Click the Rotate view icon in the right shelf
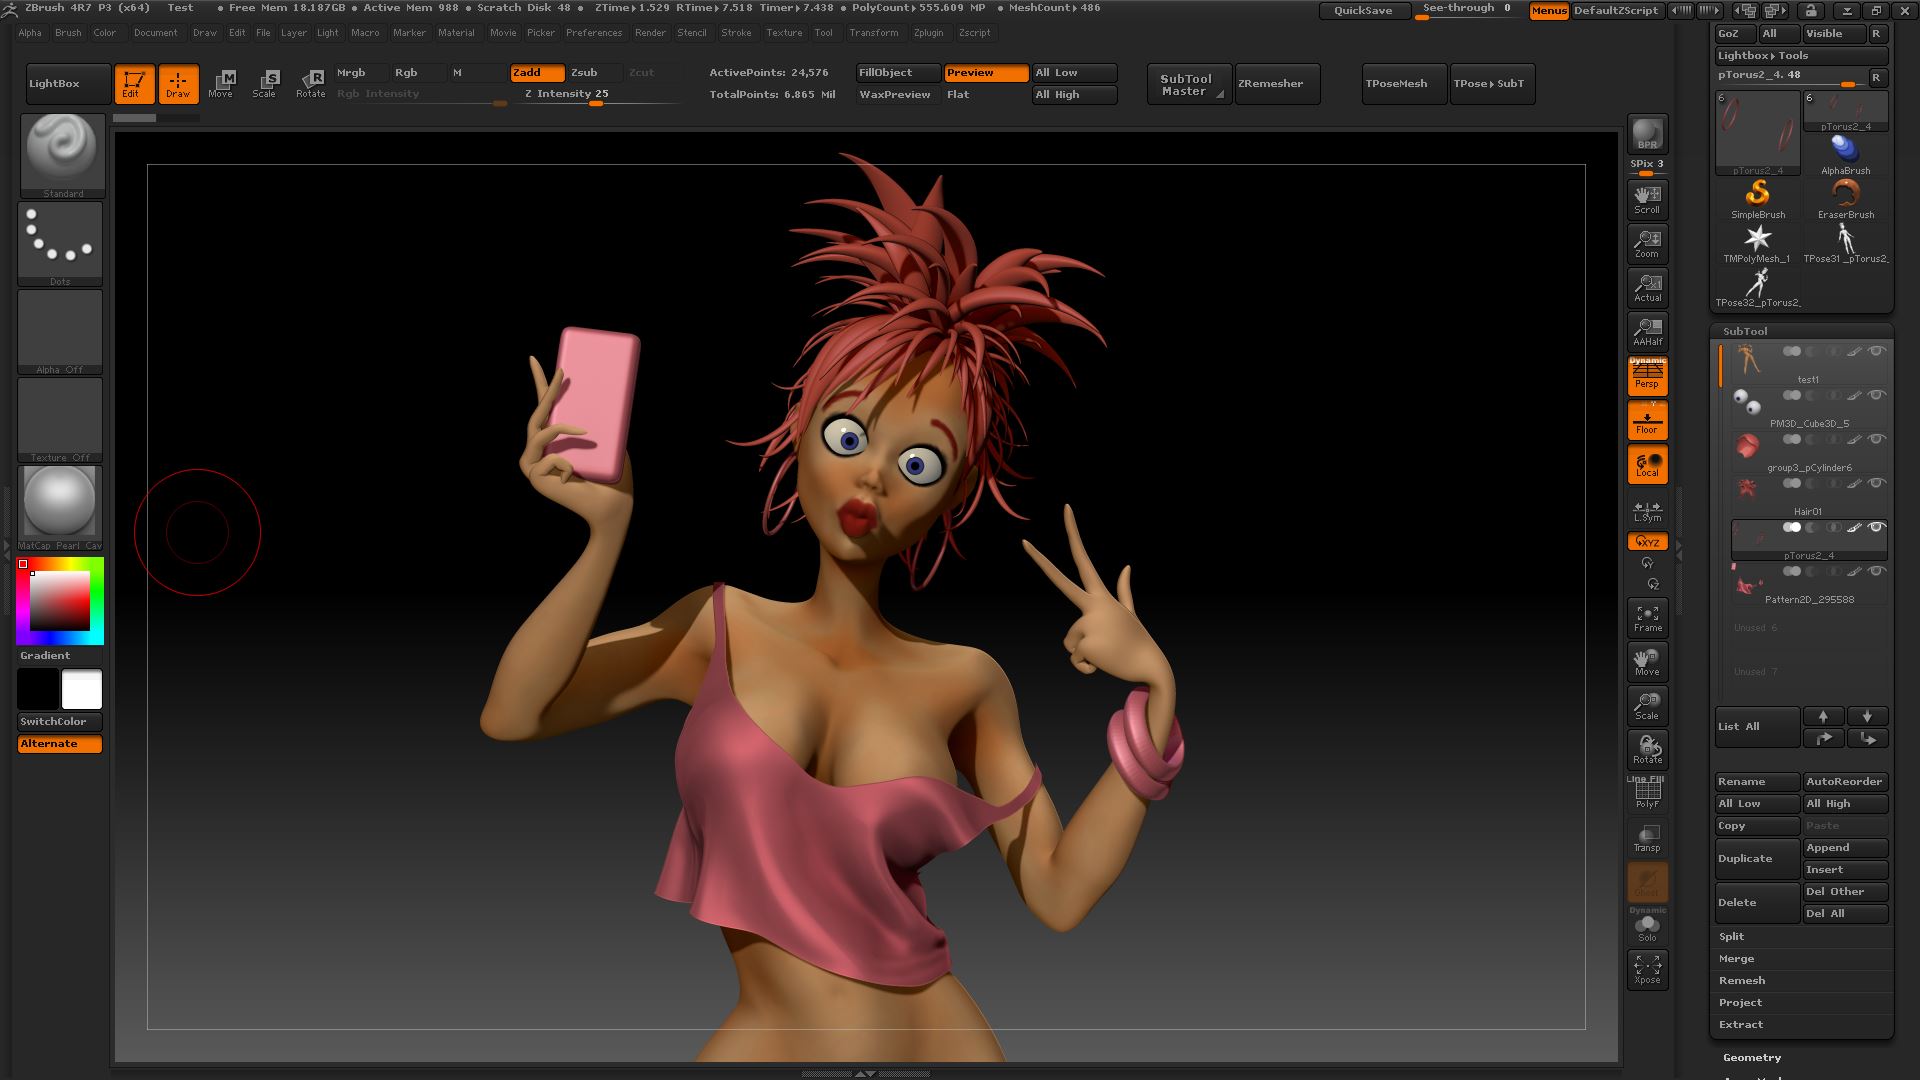The image size is (1920, 1080). [x=1647, y=749]
